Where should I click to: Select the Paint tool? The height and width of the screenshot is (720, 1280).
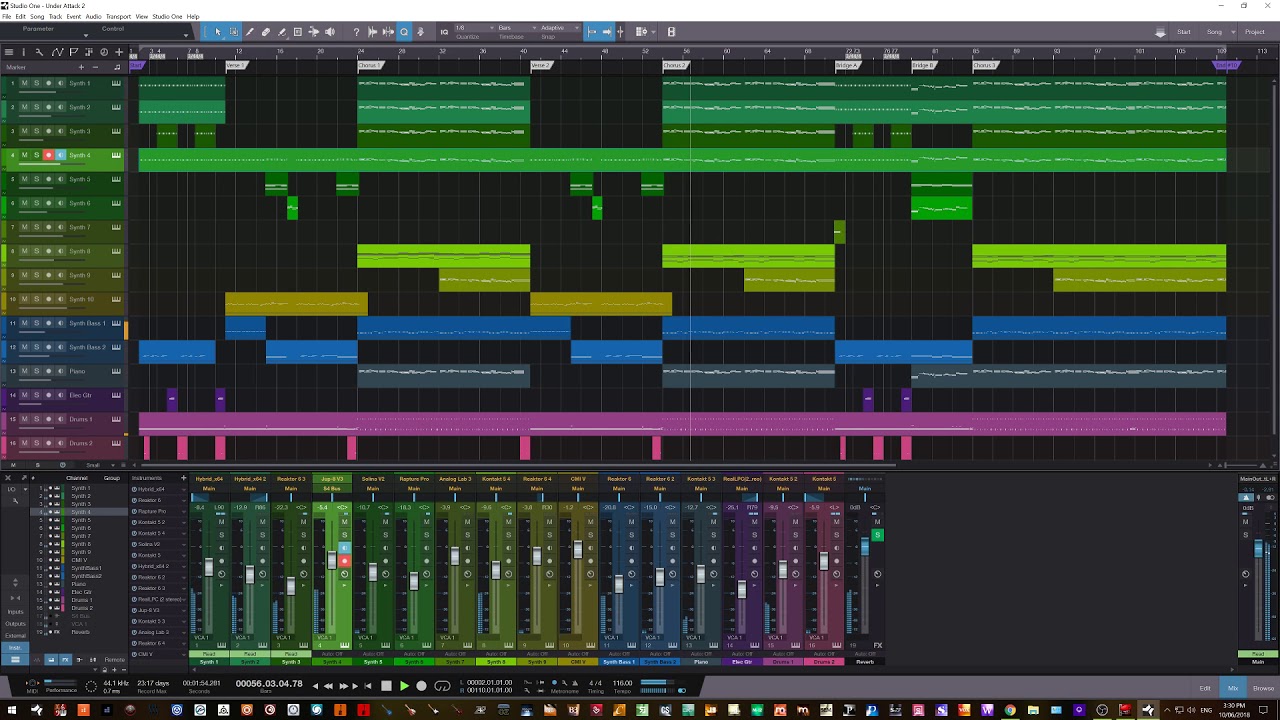(x=282, y=32)
